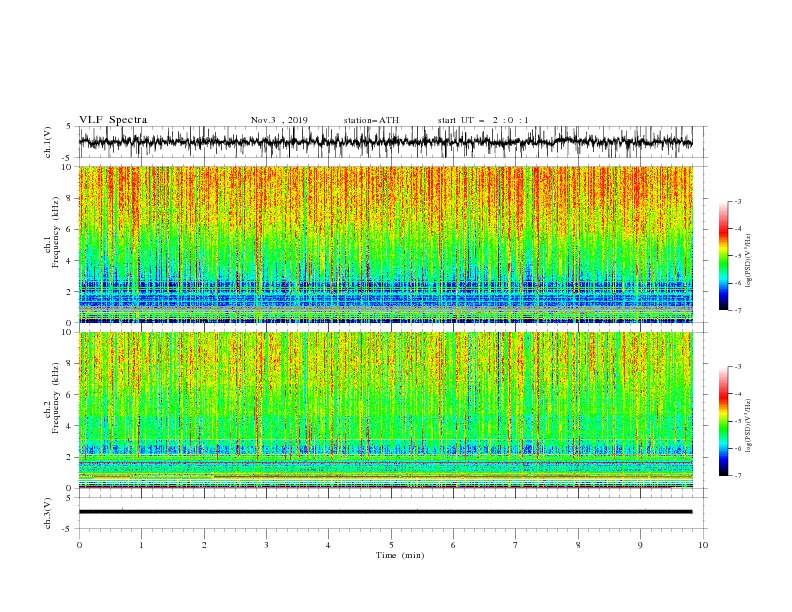
Task: Click the ch.1 waveform trace
Action: pyautogui.click(x=385, y=142)
